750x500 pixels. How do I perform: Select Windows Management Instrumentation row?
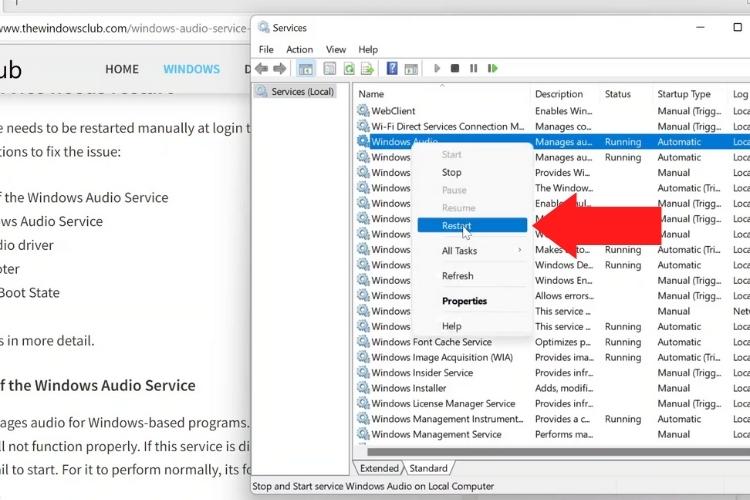552,419
